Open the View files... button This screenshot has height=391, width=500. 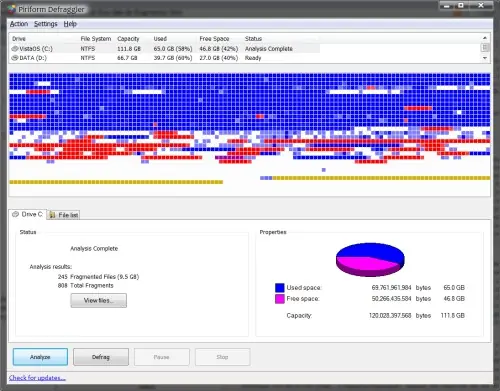tap(99, 300)
